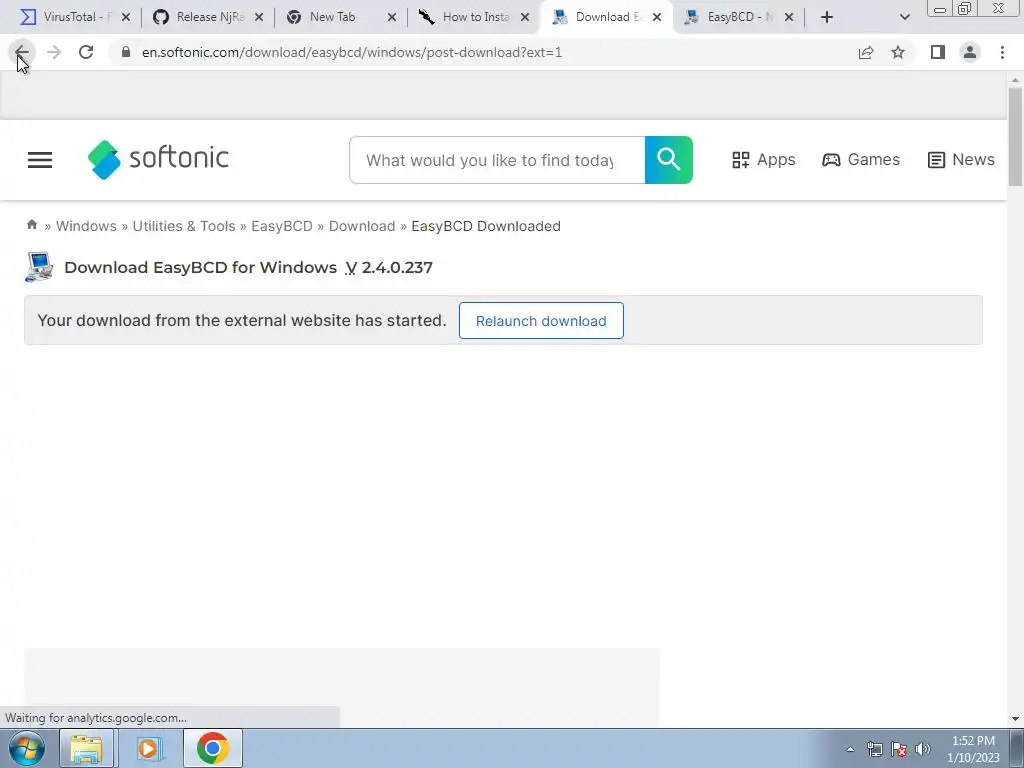Click the volume speaker tray icon
1024x768 pixels.
[923, 749]
